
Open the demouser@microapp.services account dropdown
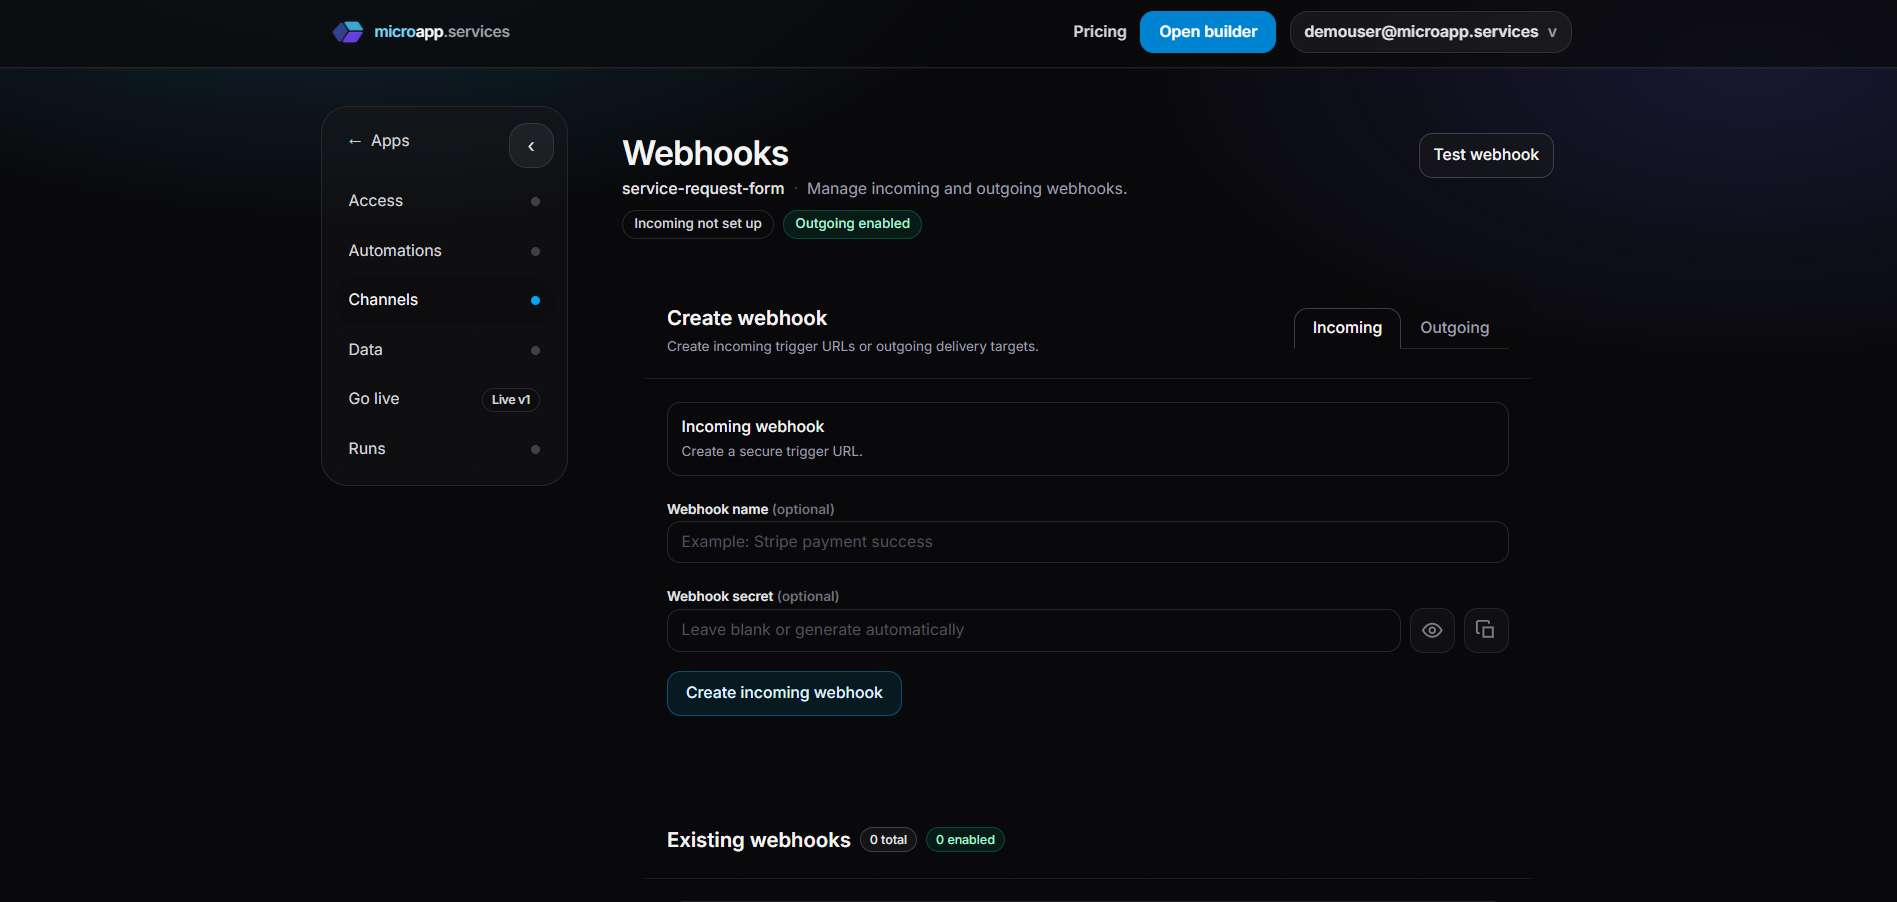coord(1429,31)
